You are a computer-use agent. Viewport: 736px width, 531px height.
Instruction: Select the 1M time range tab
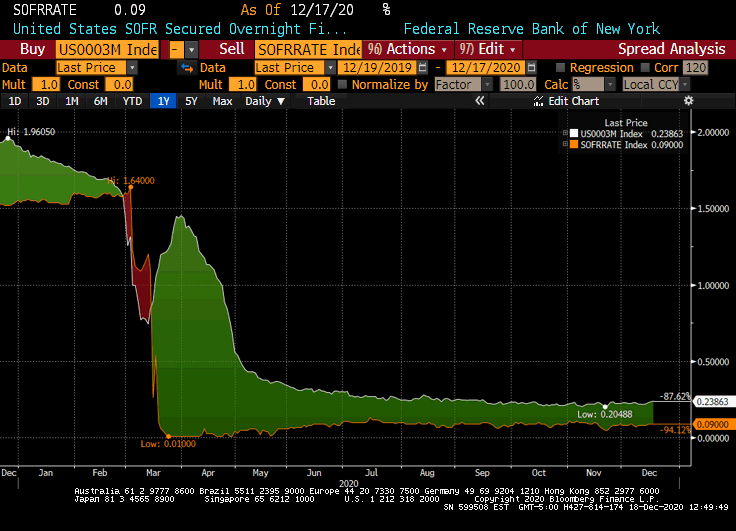click(x=71, y=101)
